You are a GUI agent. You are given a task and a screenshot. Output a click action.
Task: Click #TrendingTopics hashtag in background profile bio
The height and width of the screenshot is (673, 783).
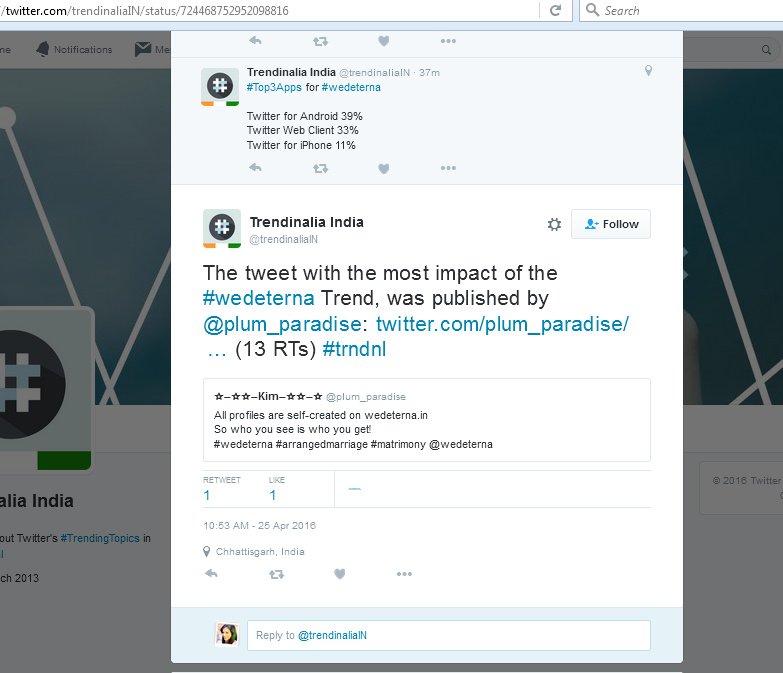click(100, 538)
